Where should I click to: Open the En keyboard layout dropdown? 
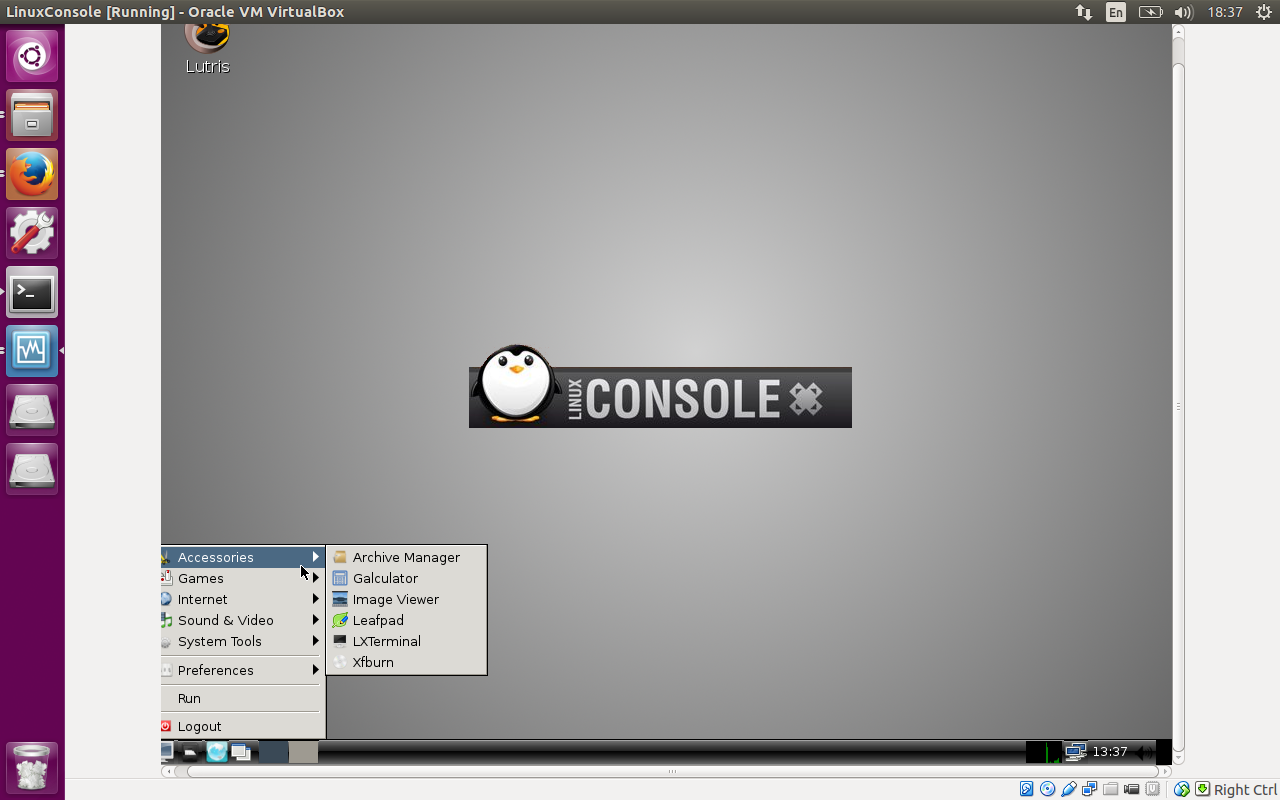click(x=1116, y=12)
